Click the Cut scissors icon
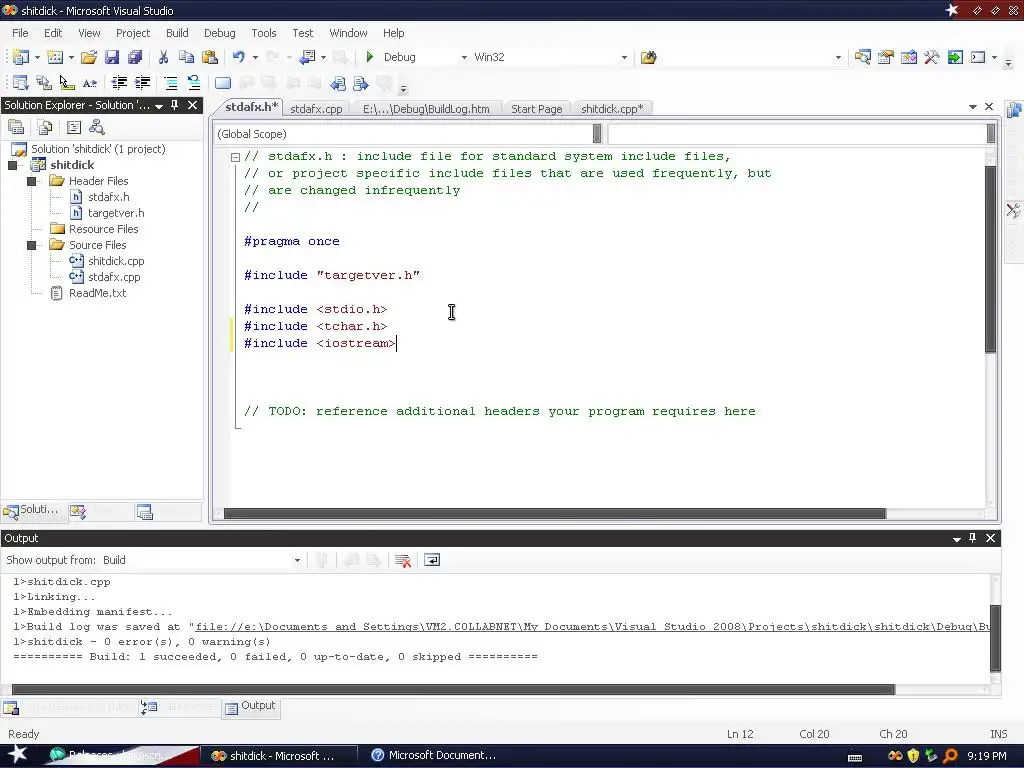The image size is (1024, 768). (x=163, y=57)
